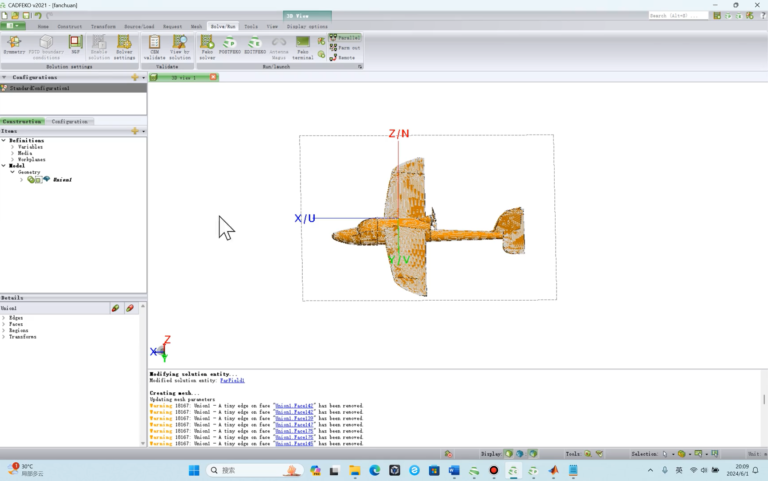Click the second pill icon in Details header
The height and width of the screenshot is (481, 768).
(130, 308)
